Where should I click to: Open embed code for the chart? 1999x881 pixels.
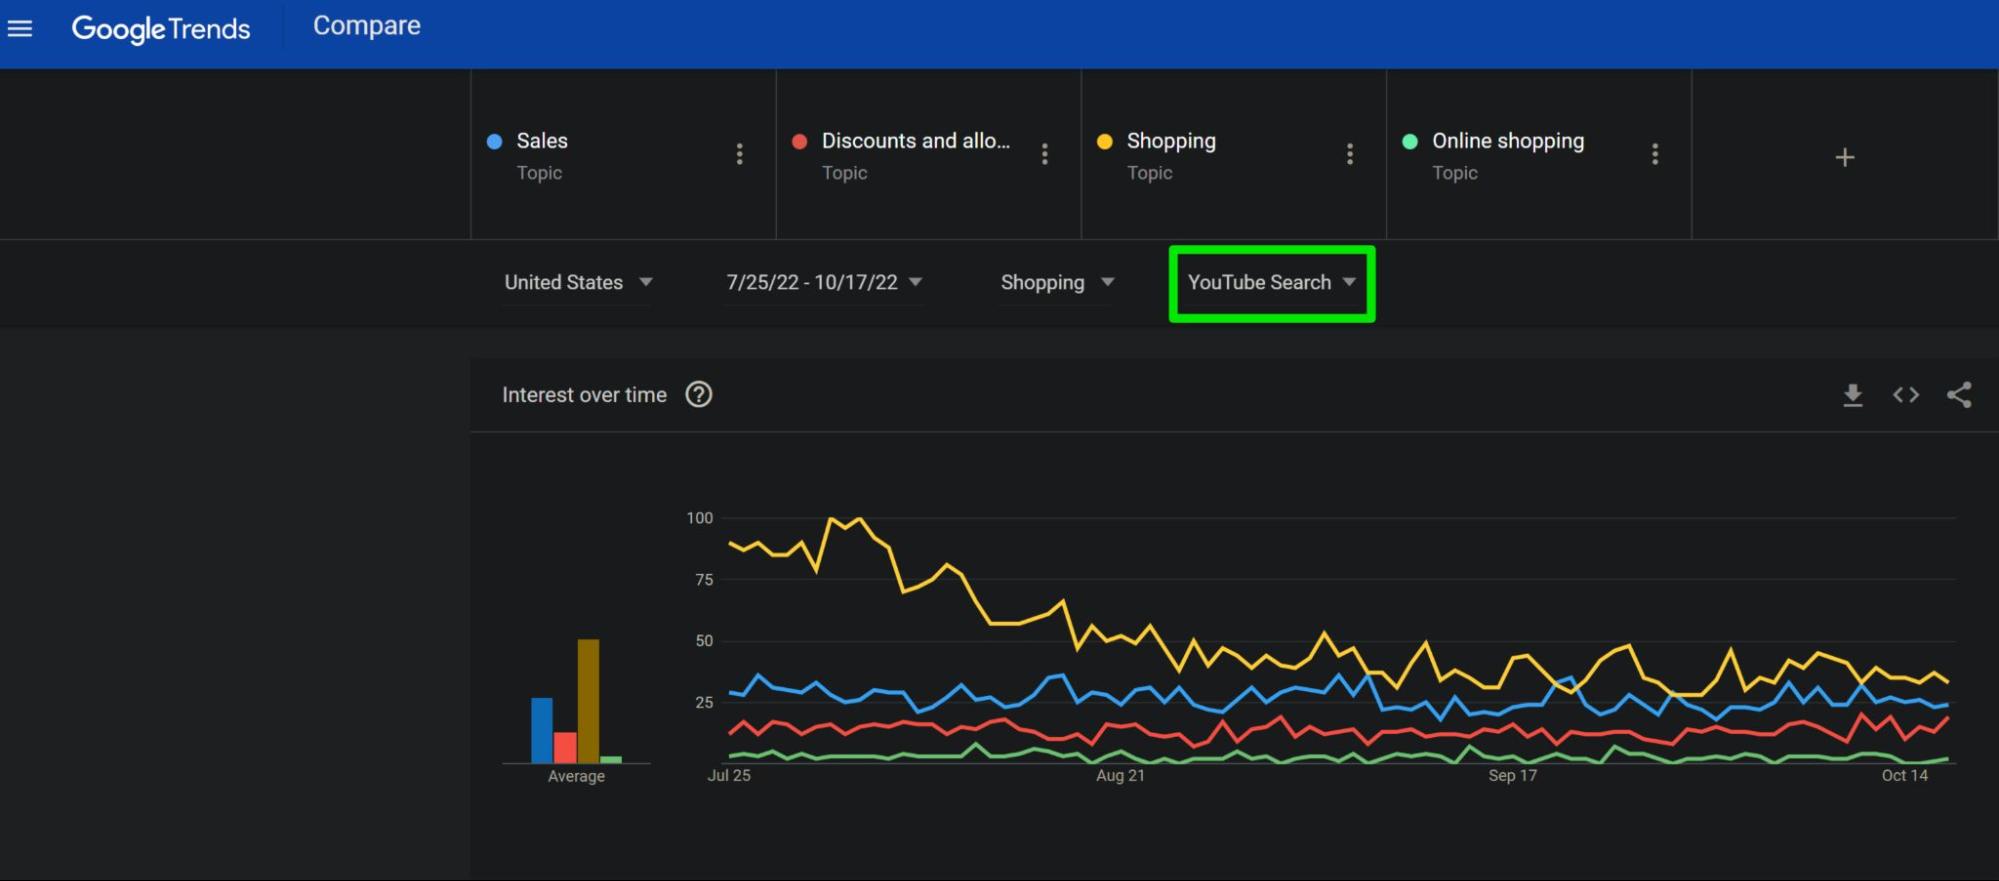click(1906, 395)
